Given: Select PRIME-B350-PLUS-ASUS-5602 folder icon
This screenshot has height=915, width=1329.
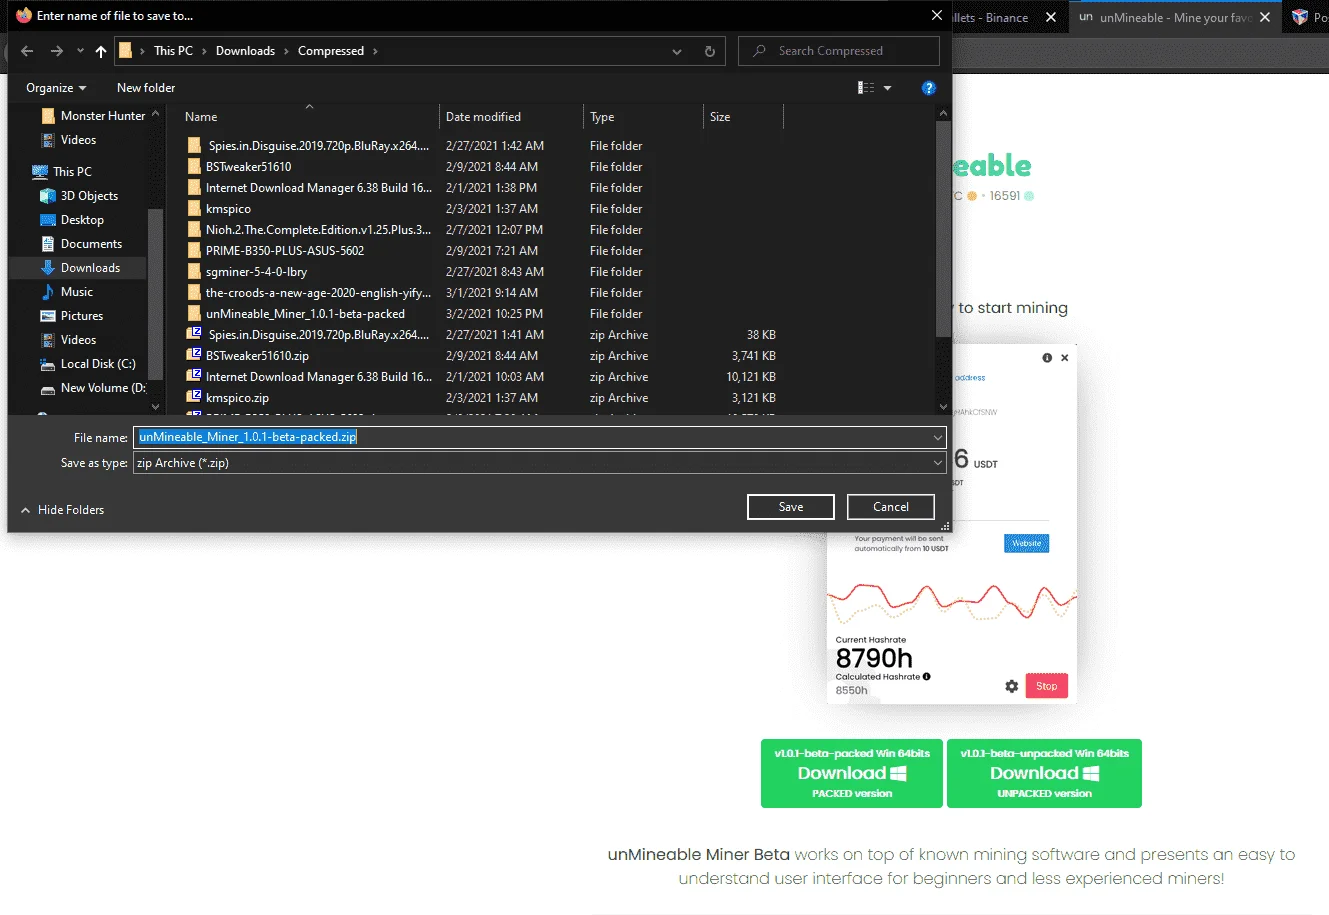Looking at the screenshot, I should [194, 251].
